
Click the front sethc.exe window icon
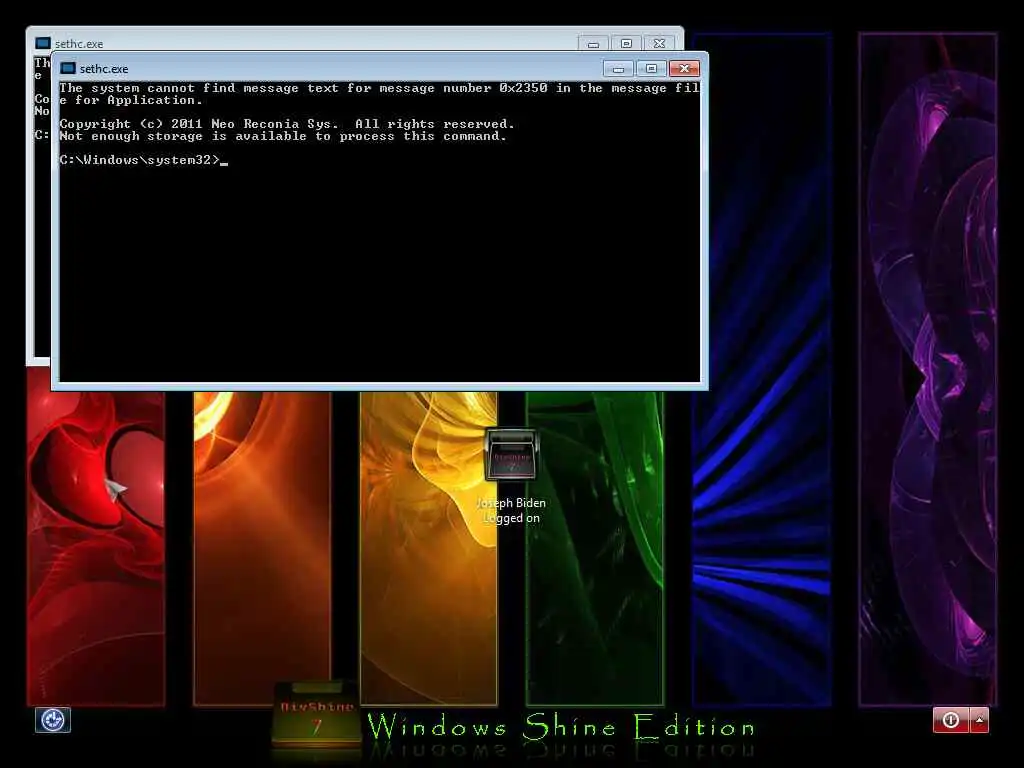pyautogui.click(x=68, y=69)
